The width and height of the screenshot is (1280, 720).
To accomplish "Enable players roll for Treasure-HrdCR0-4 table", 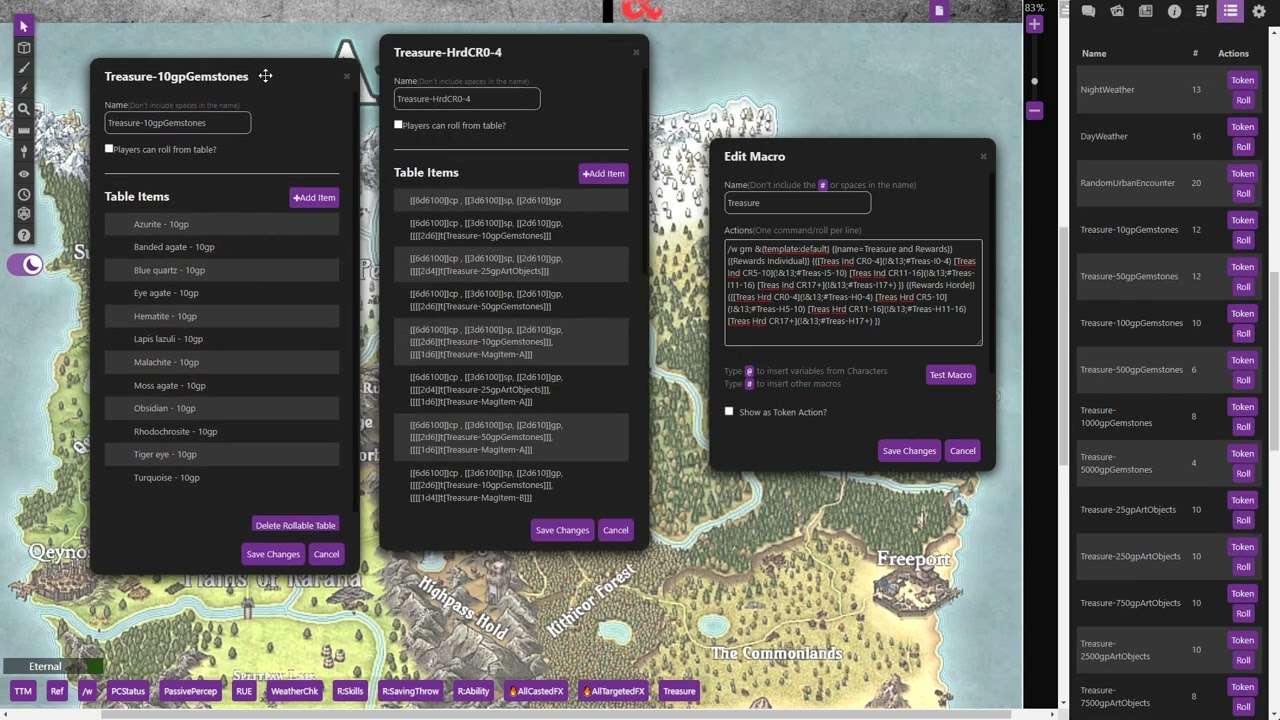I will click(398, 125).
